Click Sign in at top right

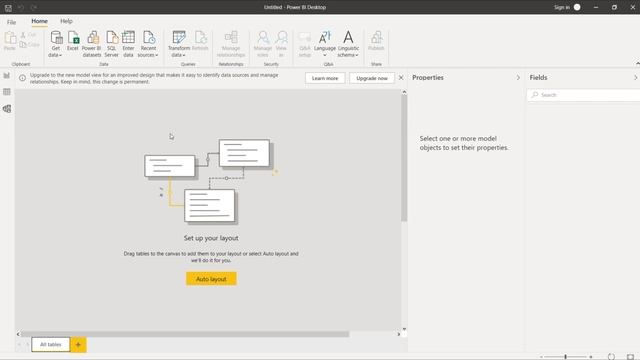click(x=562, y=7)
